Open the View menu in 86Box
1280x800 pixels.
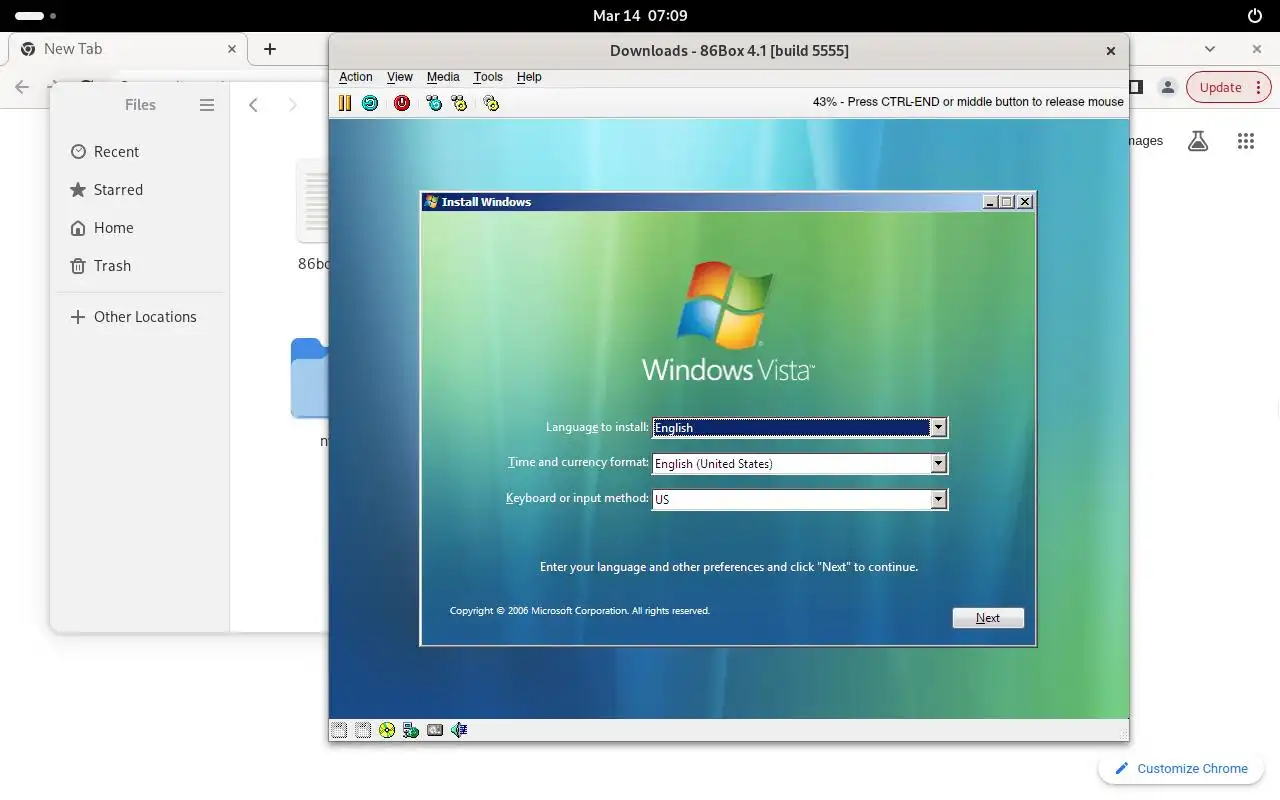click(399, 77)
